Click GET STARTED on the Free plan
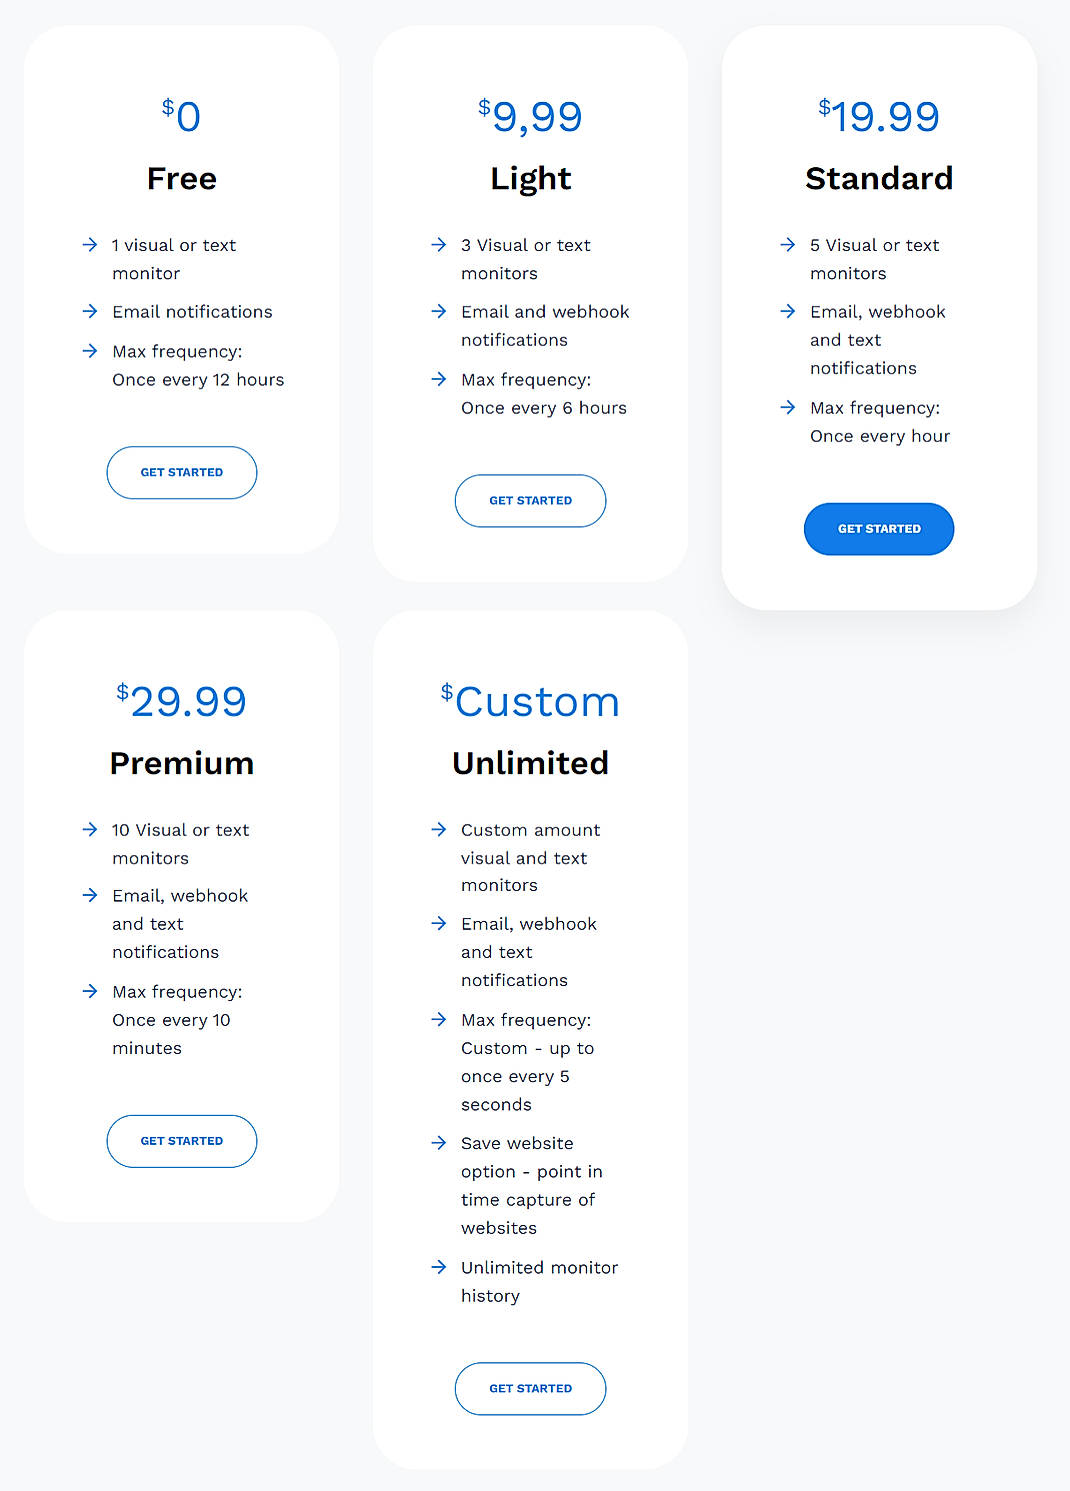The image size is (1070, 1491). pos(181,472)
